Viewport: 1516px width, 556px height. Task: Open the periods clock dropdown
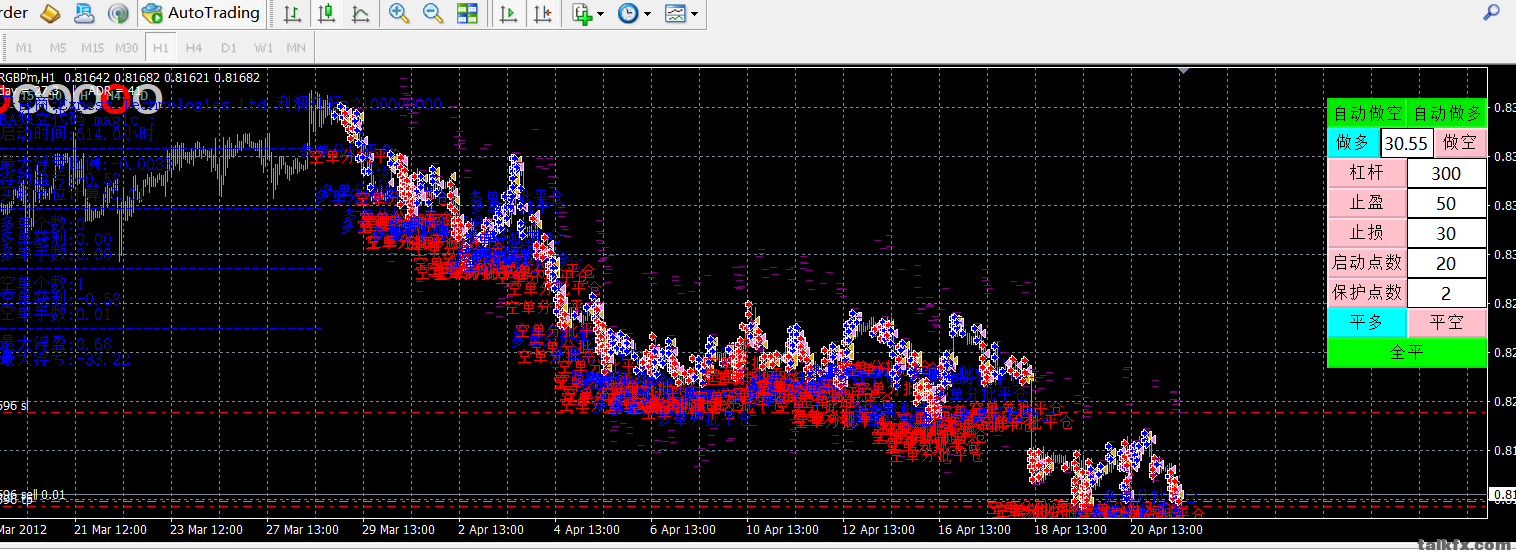click(x=634, y=14)
